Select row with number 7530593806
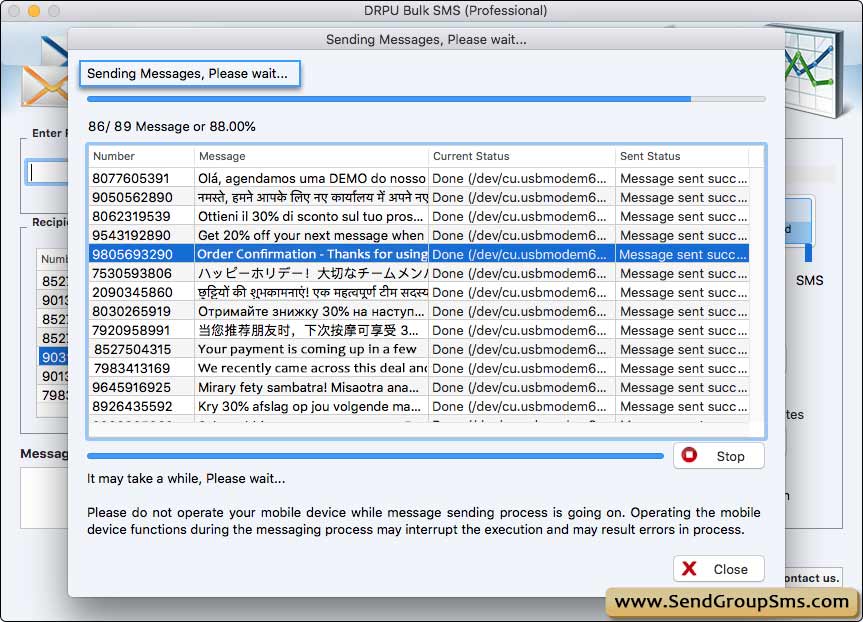 click(x=419, y=273)
